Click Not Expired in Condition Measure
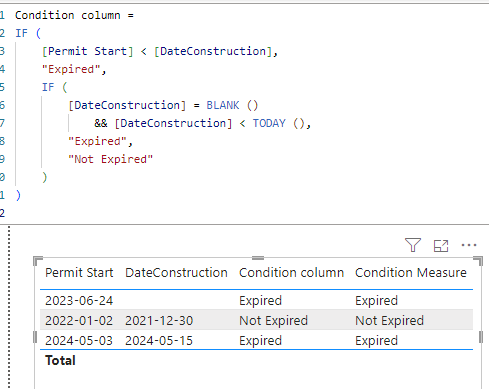This screenshot has height=389, width=489. 389,321
